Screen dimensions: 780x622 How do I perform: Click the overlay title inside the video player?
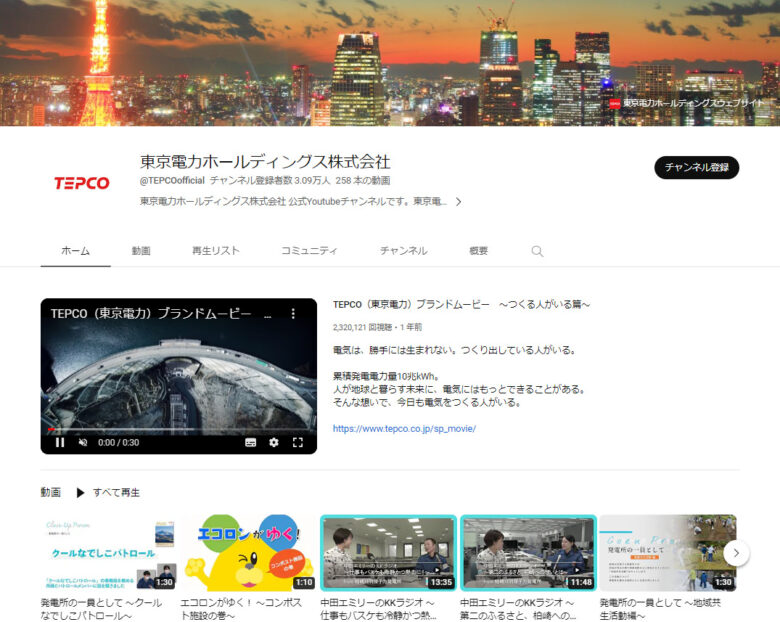pos(161,313)
